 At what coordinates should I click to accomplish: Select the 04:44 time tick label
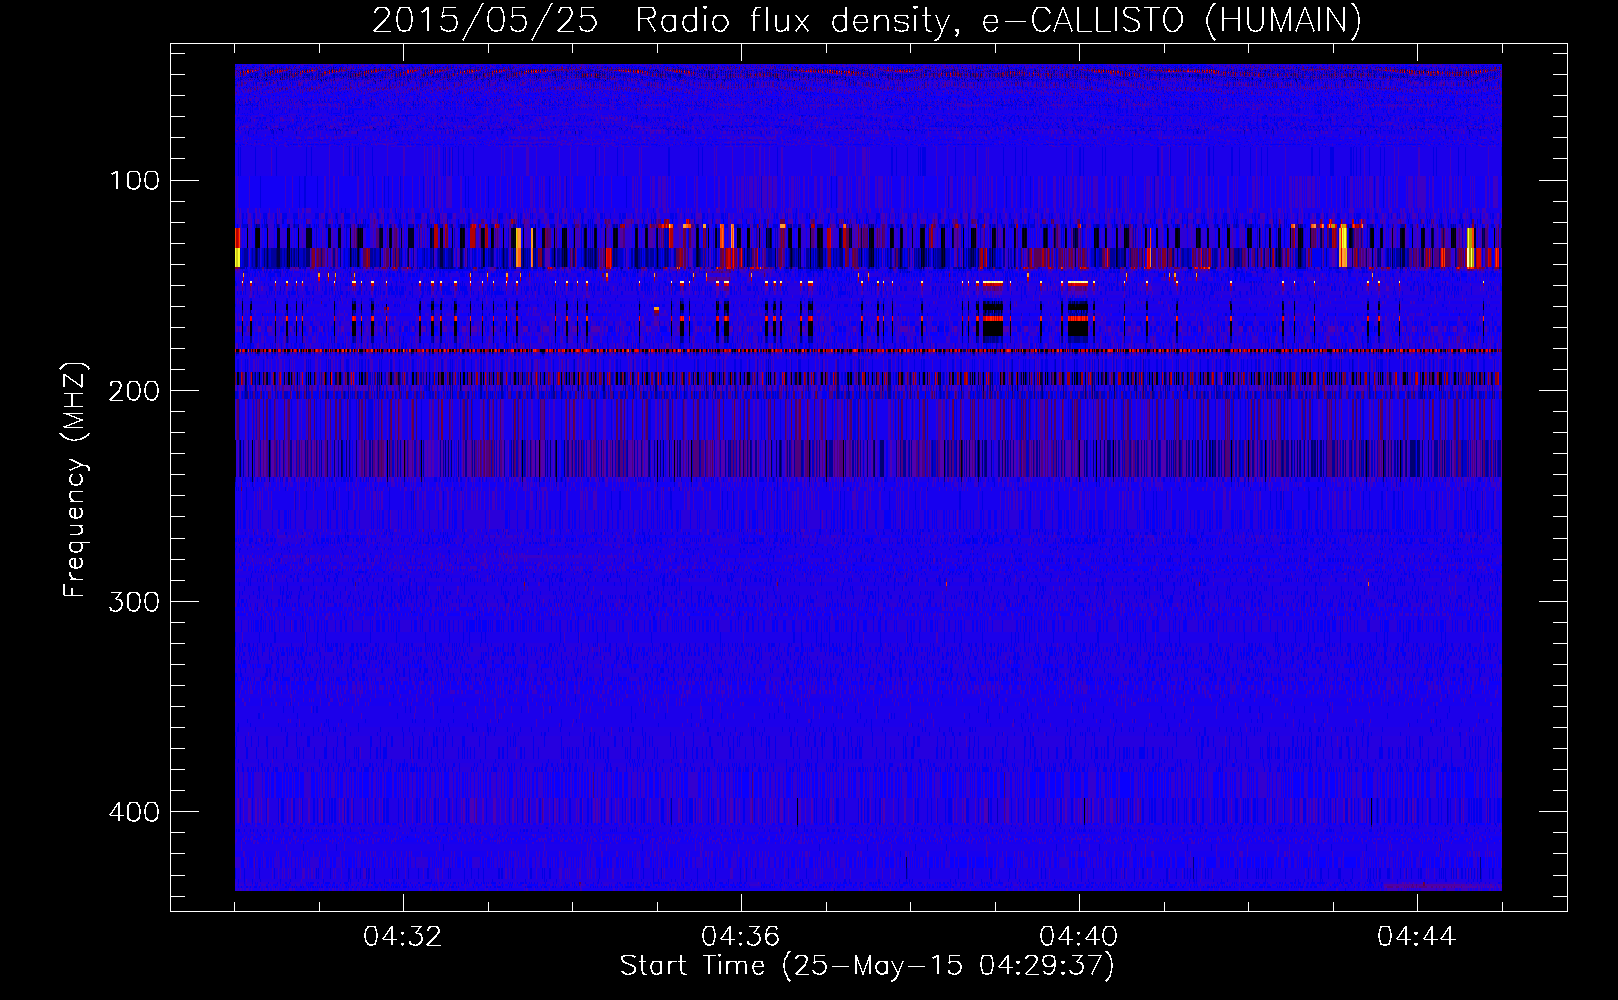[1417, 937]
